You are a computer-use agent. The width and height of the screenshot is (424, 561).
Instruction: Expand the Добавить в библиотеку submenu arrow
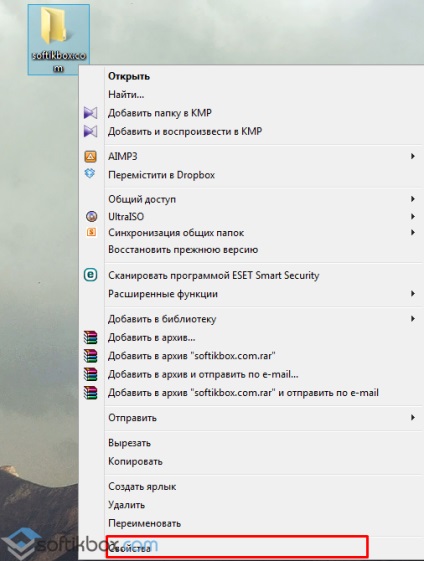[413, 319]
